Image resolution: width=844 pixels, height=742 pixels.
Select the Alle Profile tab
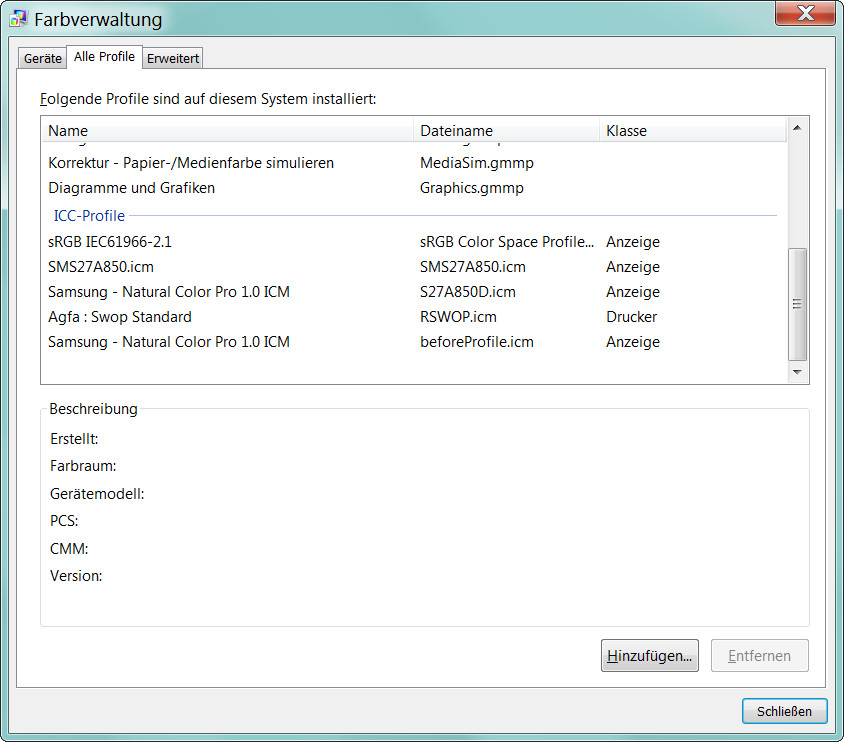(x=104, y=57)
